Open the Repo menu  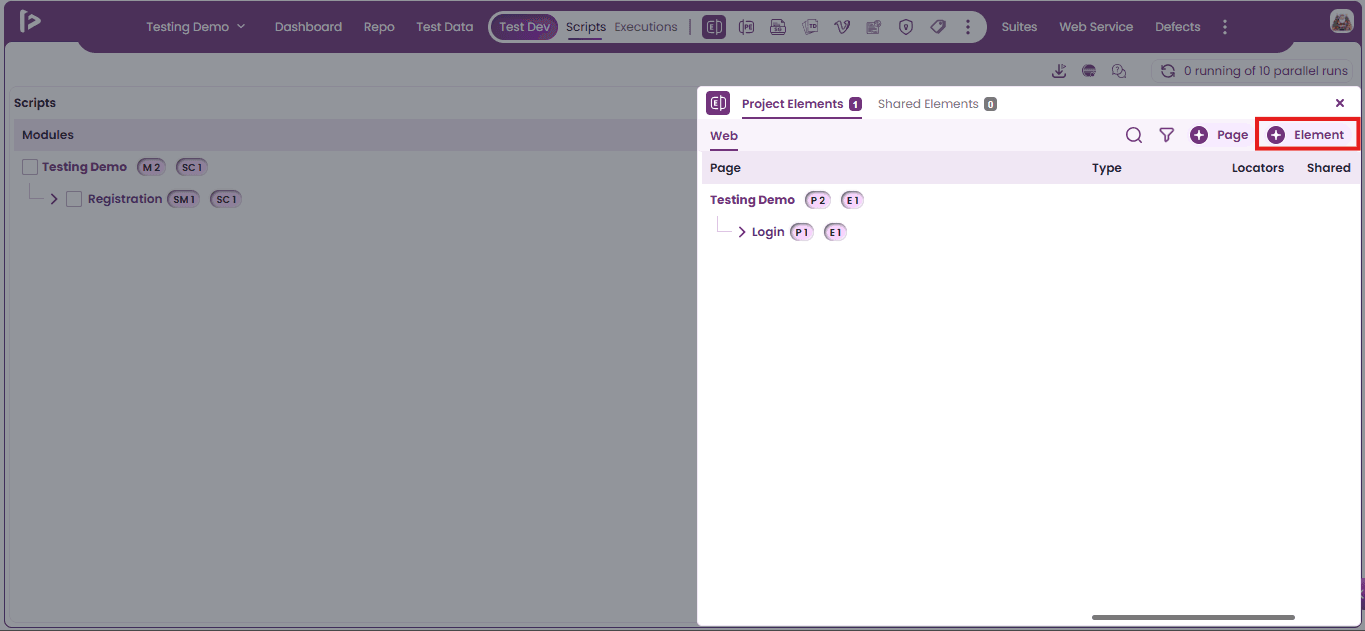[x=379, y=27]
